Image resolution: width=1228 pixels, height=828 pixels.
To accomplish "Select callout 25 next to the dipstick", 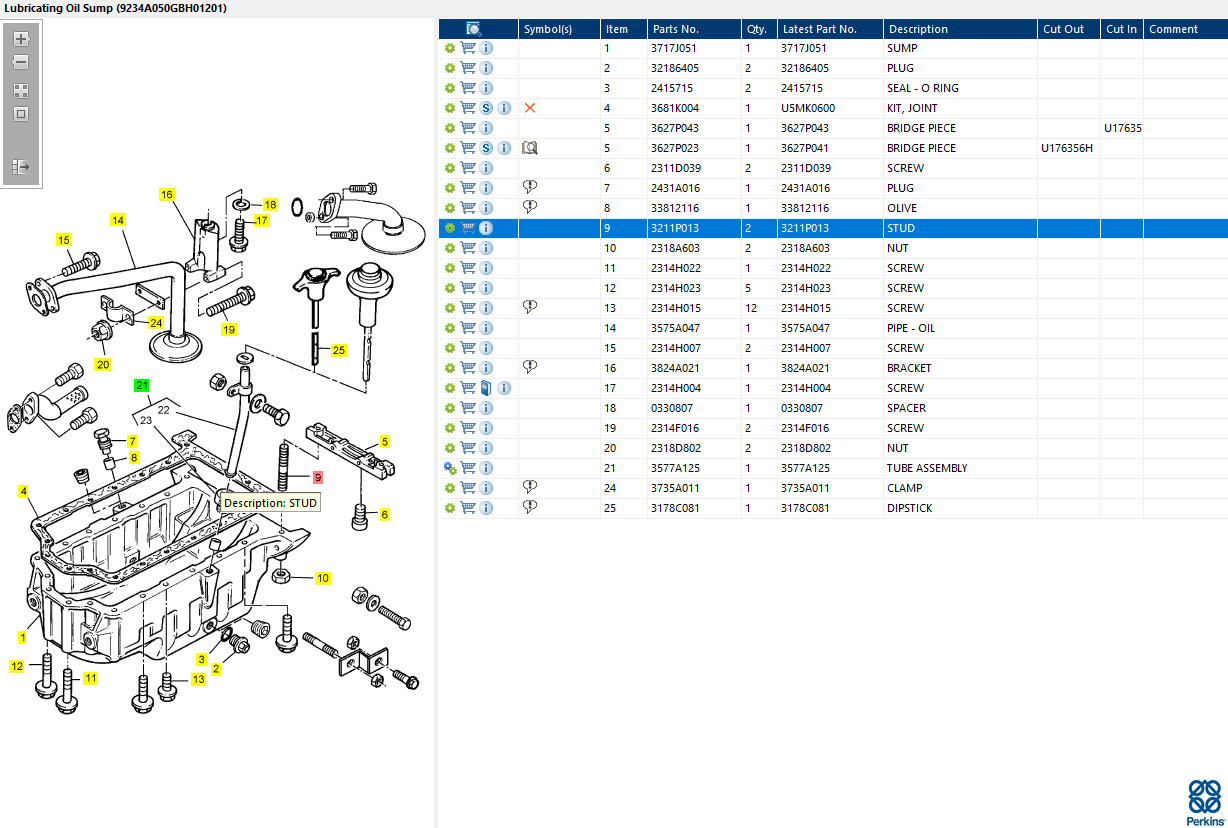I will (x=339, y=350).
